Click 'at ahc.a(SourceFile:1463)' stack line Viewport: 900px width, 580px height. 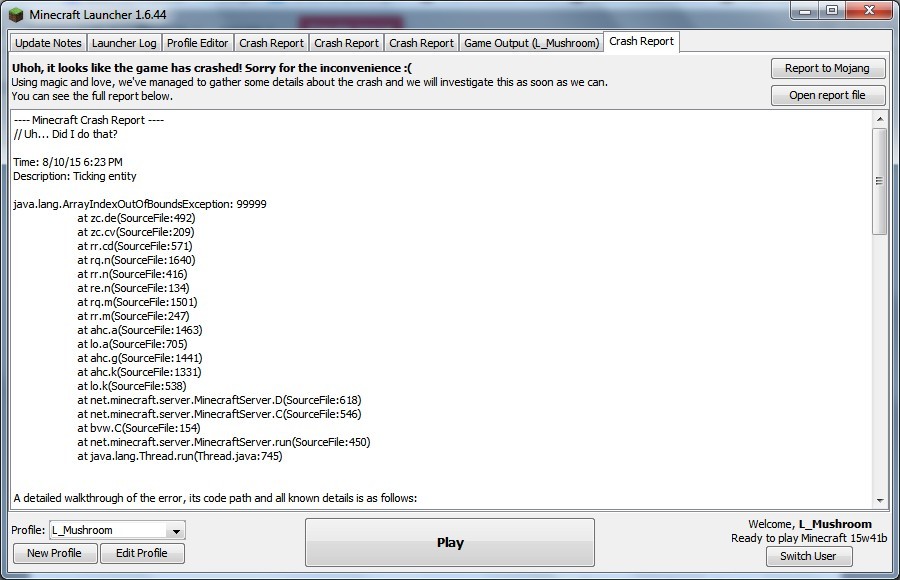(x=140, y=330)
